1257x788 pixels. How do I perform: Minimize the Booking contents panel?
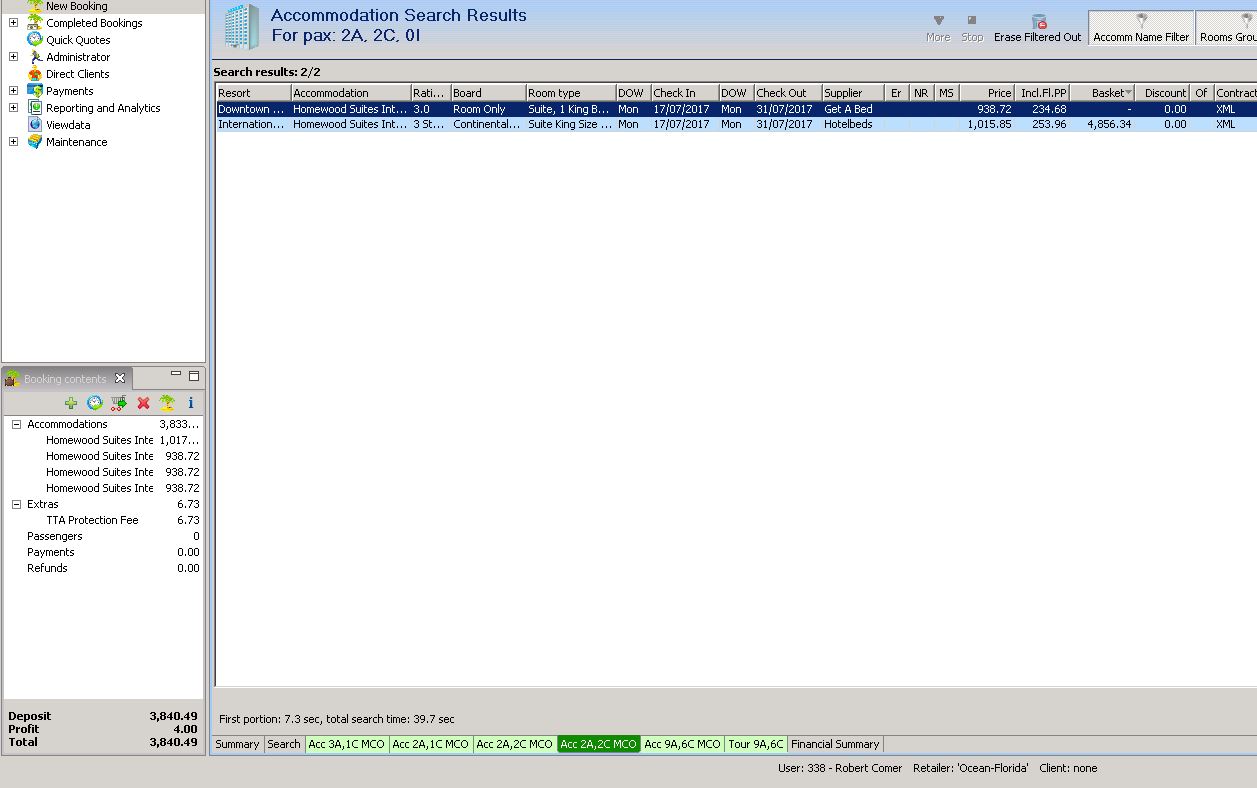pyautogui.click(x=176, y=375)
